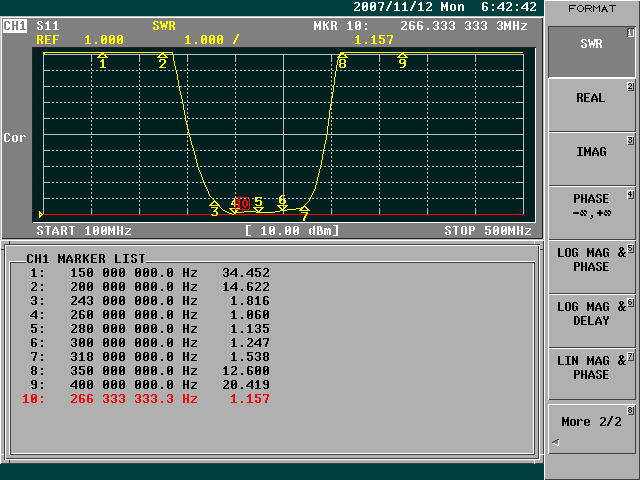Click marker 2 on the trace
Viewport: 640px width, 480px height.
[162, 60]
